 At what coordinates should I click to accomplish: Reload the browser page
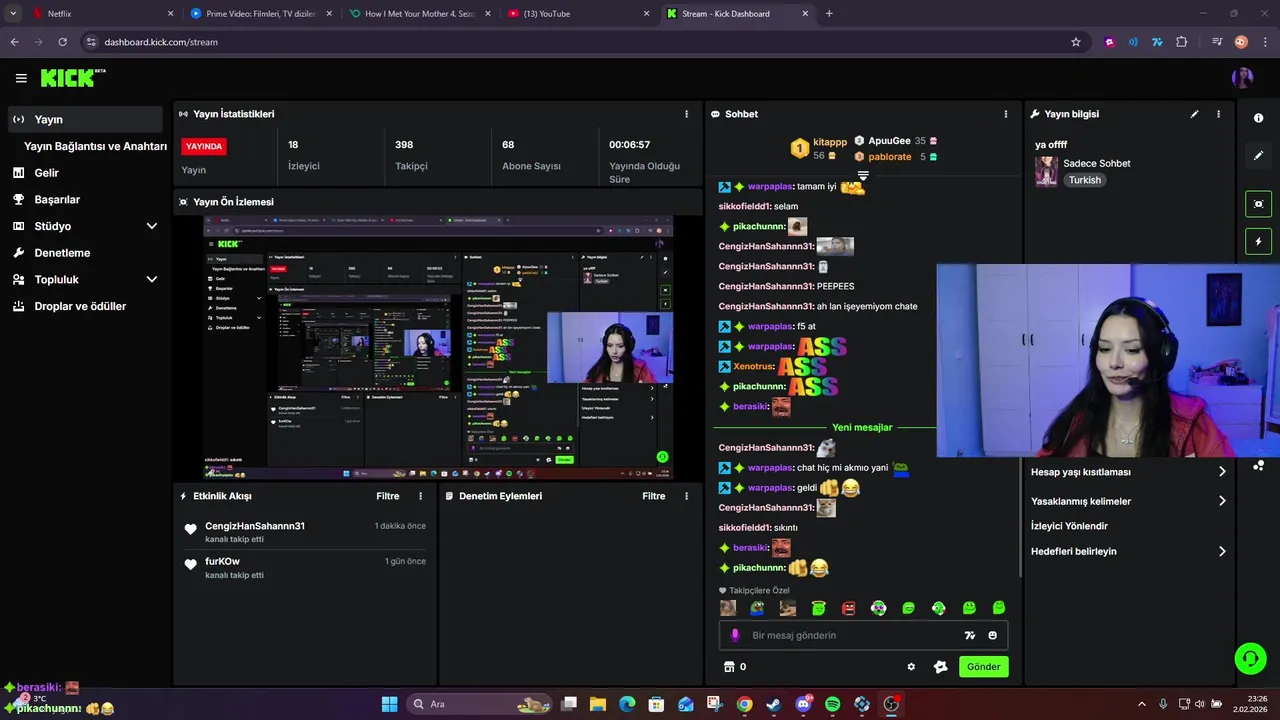(x=62, y=42)
